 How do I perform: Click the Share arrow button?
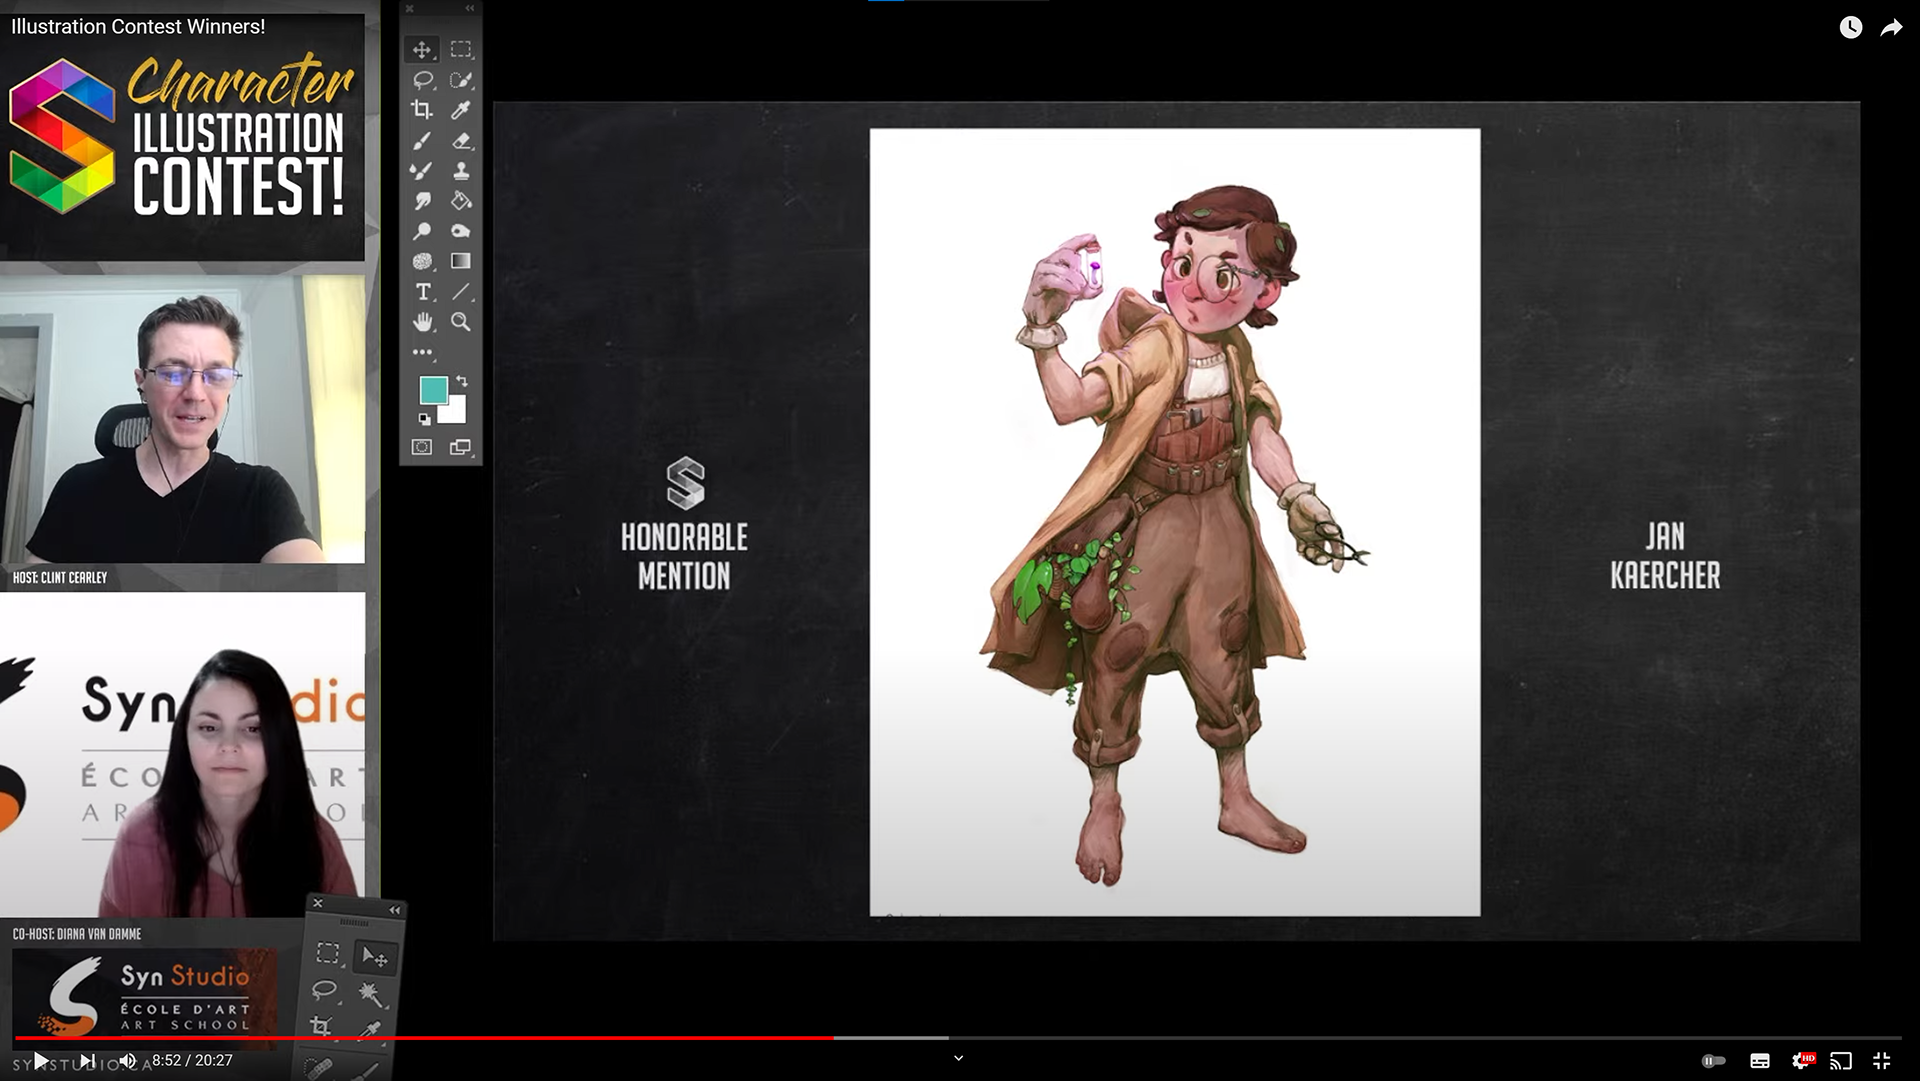click(x=1891, y=28)
